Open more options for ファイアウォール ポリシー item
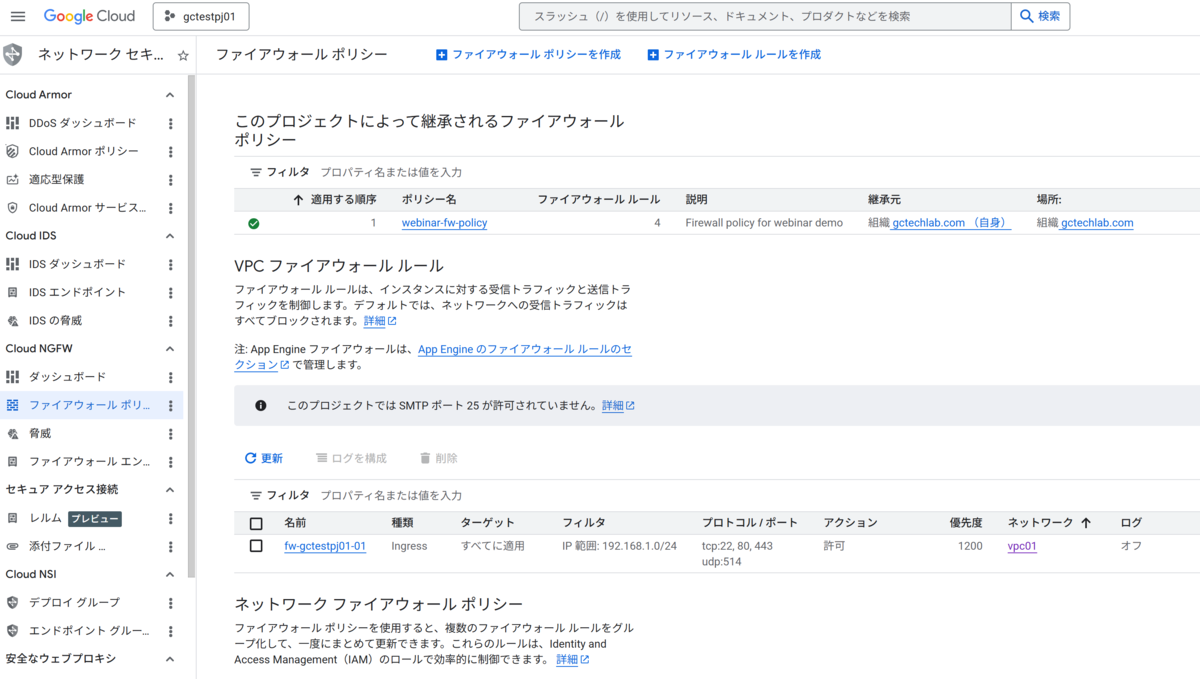The height and width of the screenshot is (679, 1200). tap(170, 406)
